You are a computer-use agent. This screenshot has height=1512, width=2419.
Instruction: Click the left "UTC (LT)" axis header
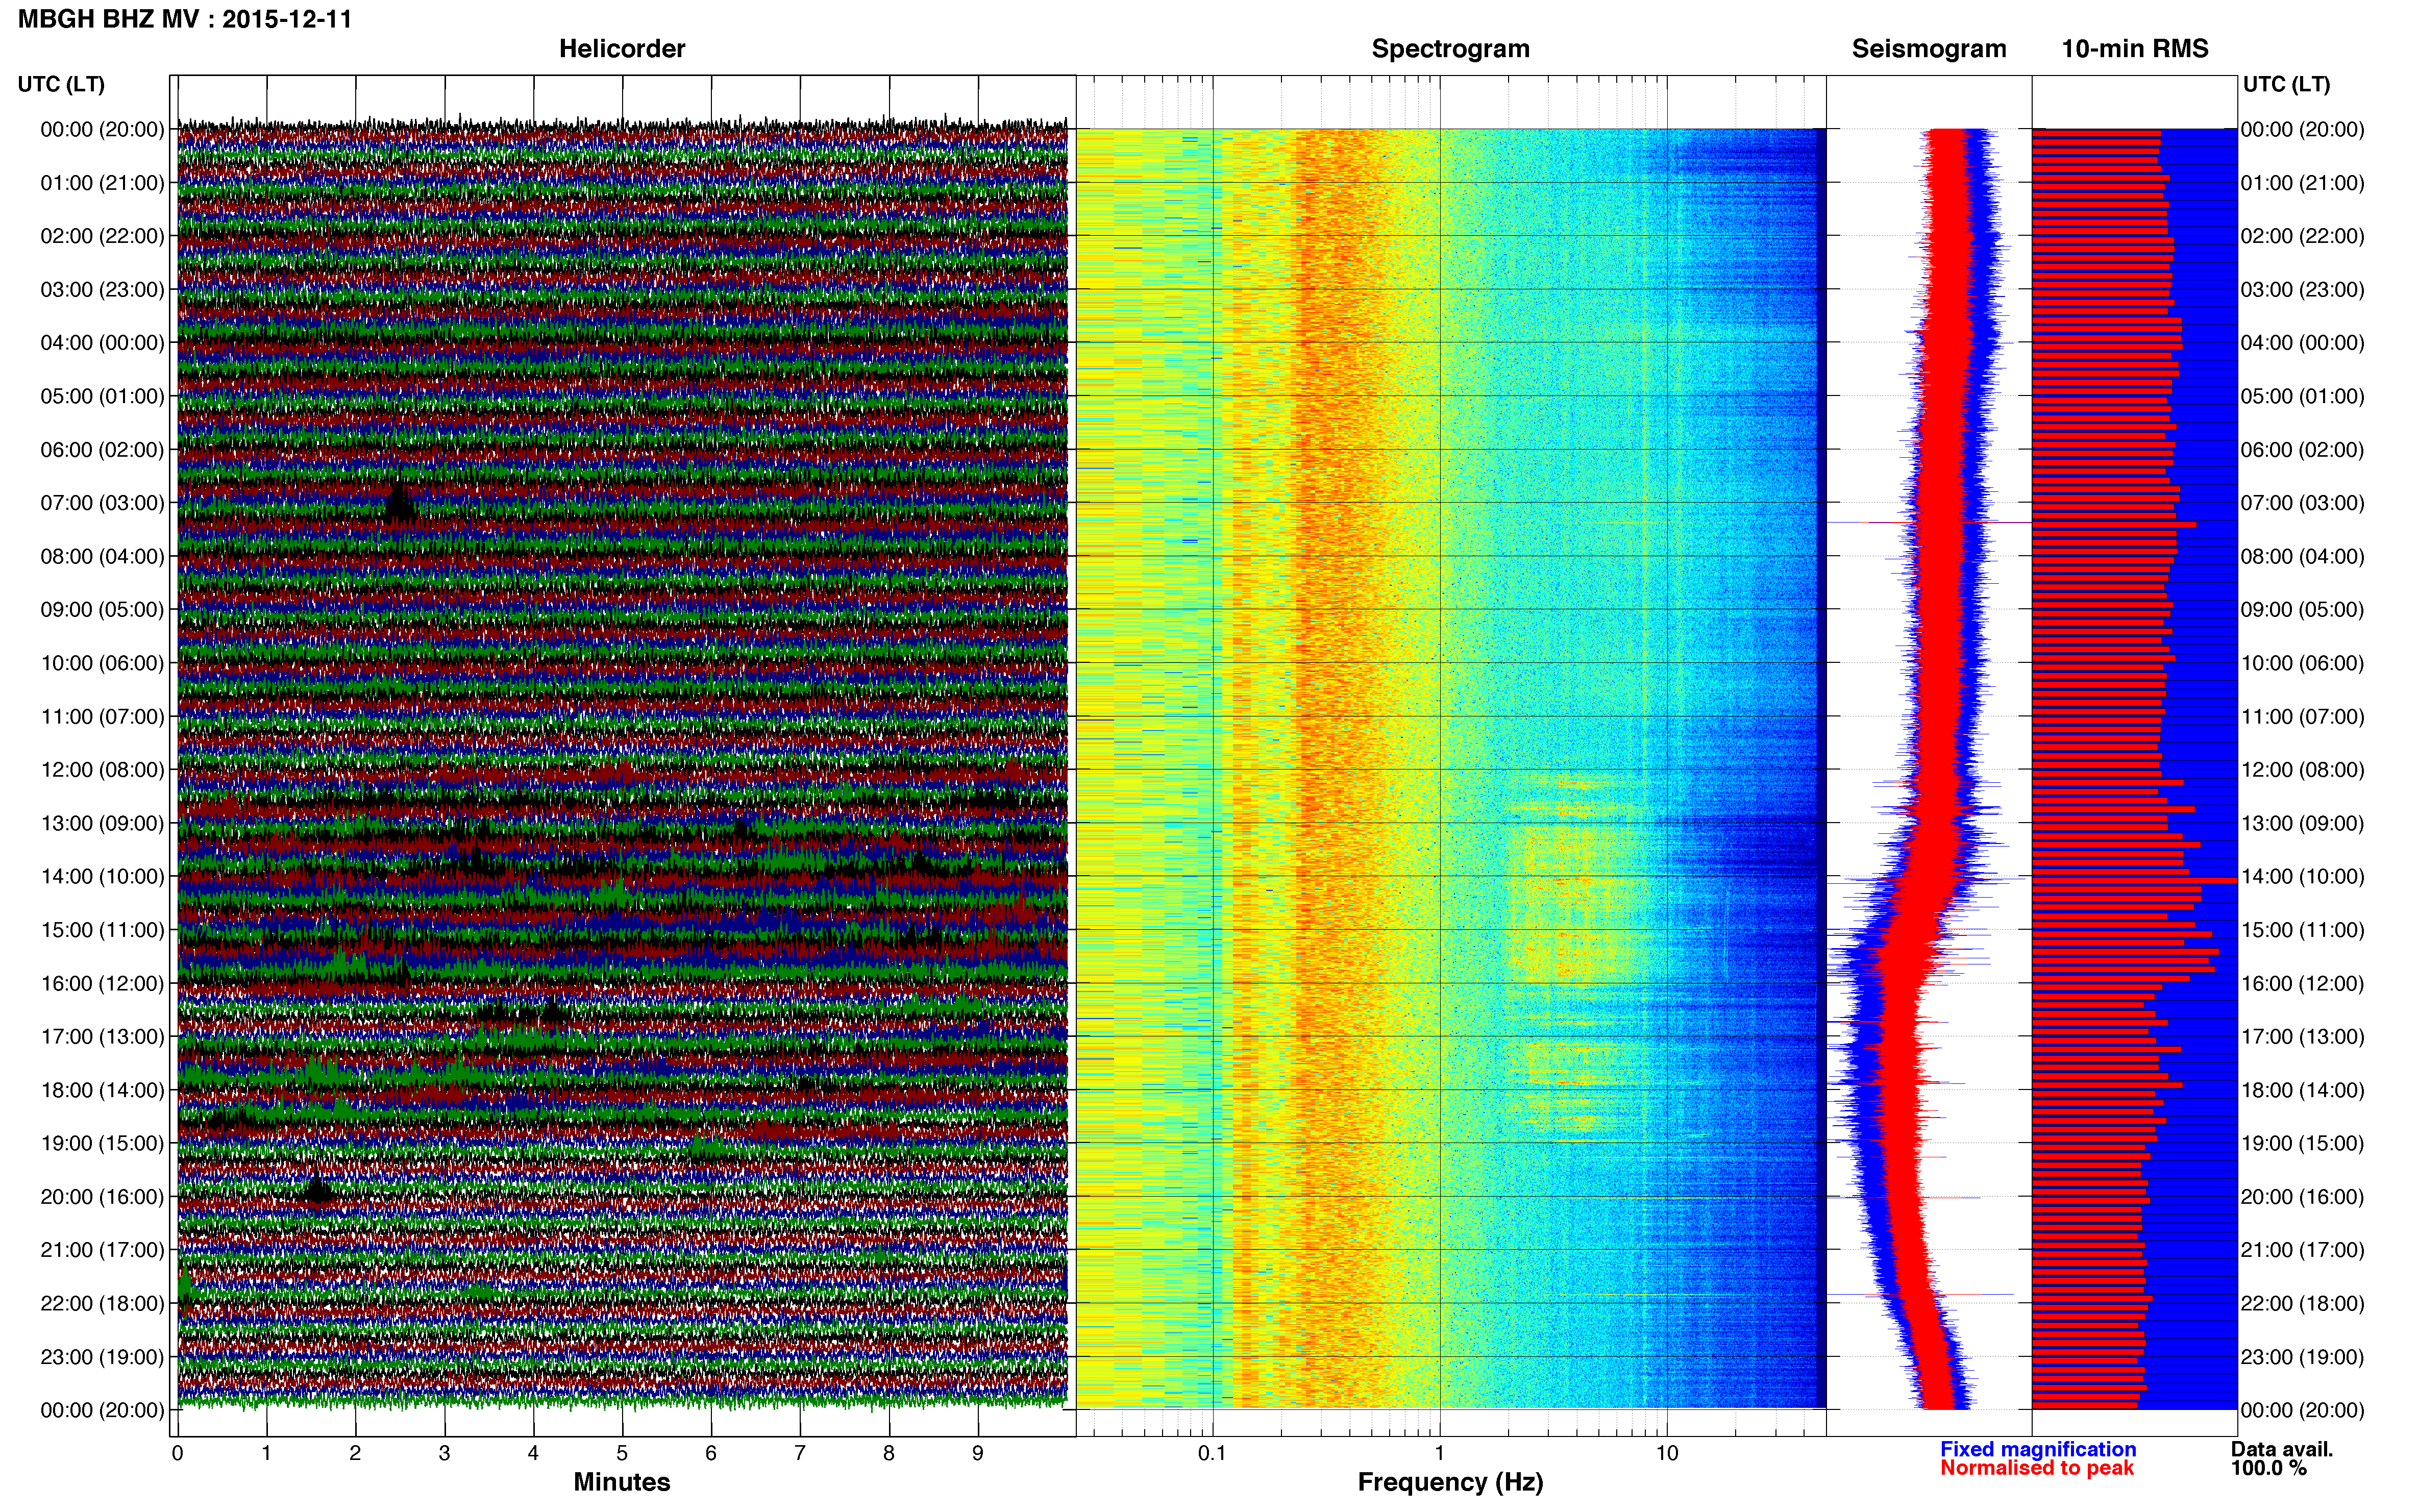coord(61,84)
